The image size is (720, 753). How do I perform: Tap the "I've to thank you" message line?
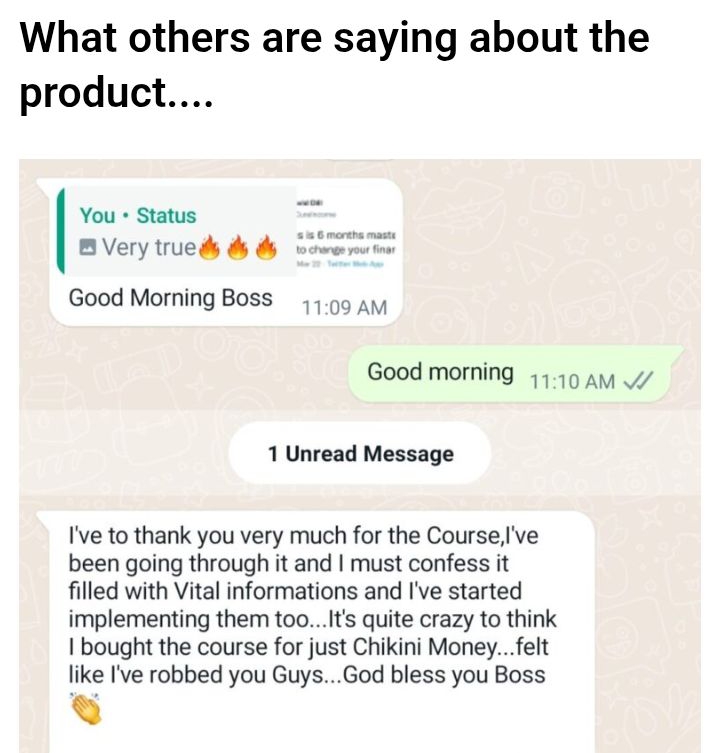(x=304, y=535)
